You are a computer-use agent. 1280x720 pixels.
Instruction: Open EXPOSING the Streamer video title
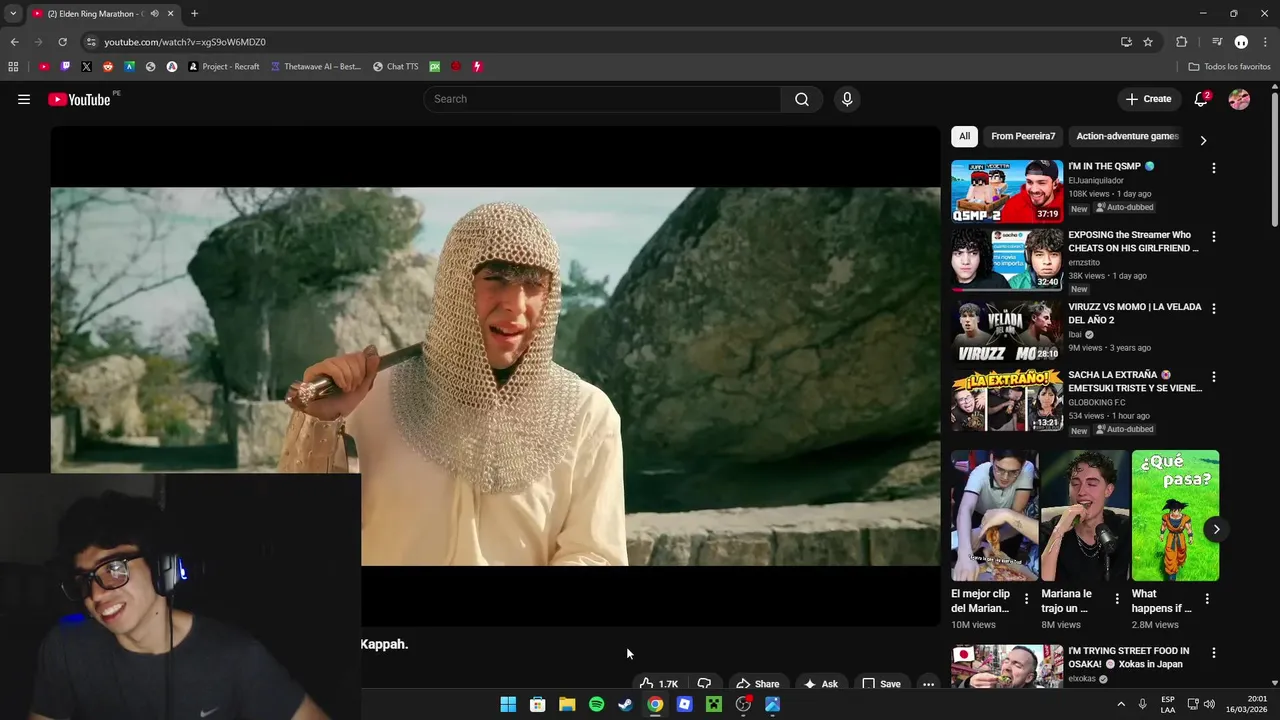(x=1133, y=241)
